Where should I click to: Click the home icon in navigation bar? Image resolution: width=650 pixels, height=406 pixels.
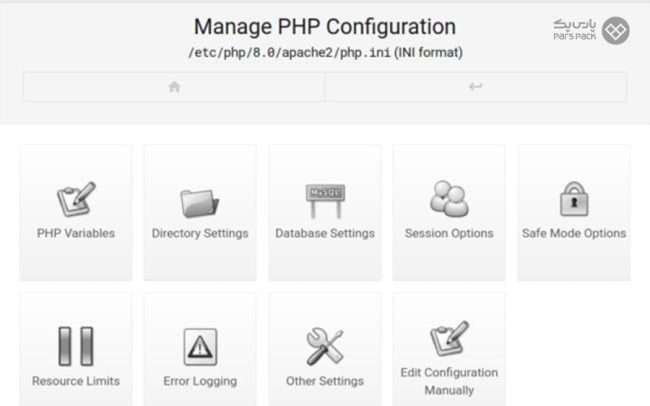coord(174,87)
